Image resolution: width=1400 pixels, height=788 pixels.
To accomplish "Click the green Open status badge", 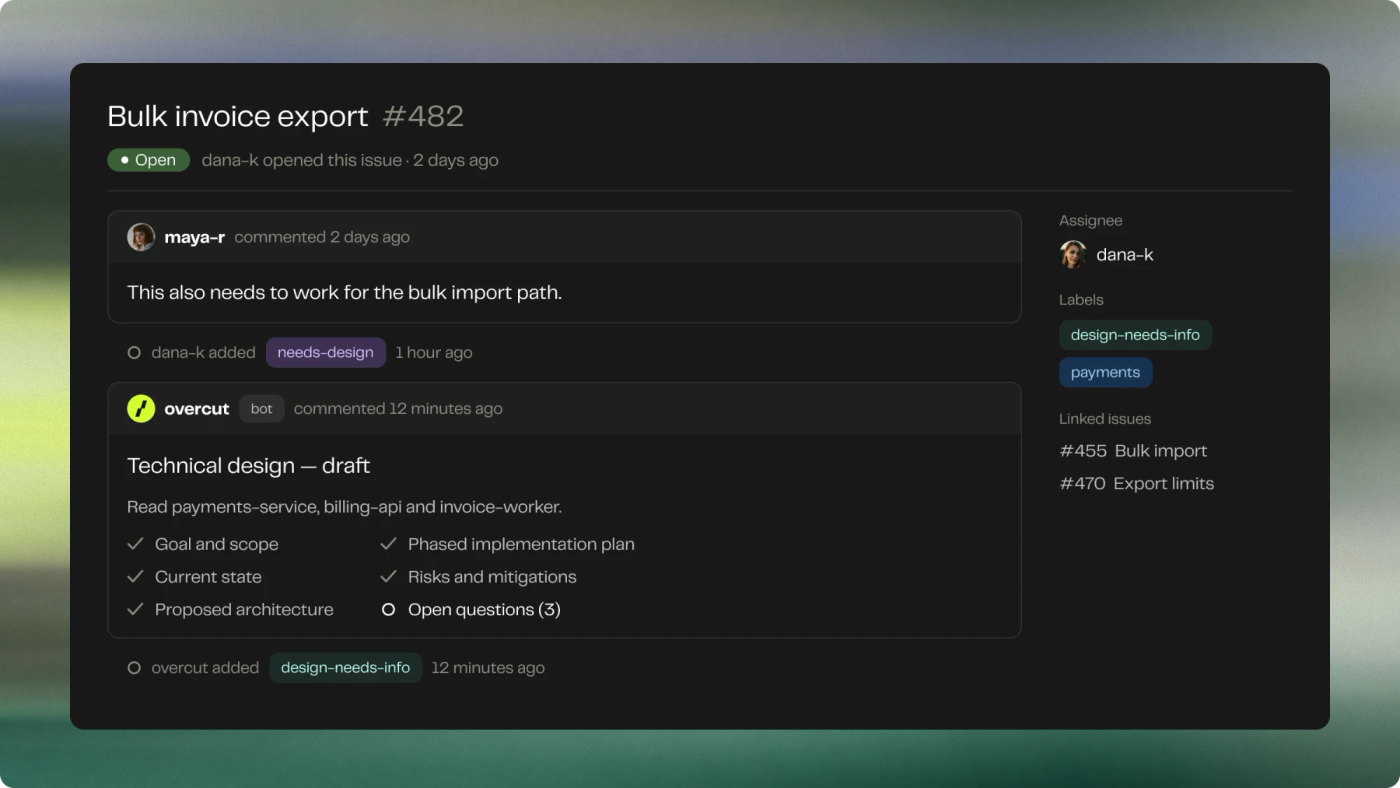I will (x=148, y=160).
